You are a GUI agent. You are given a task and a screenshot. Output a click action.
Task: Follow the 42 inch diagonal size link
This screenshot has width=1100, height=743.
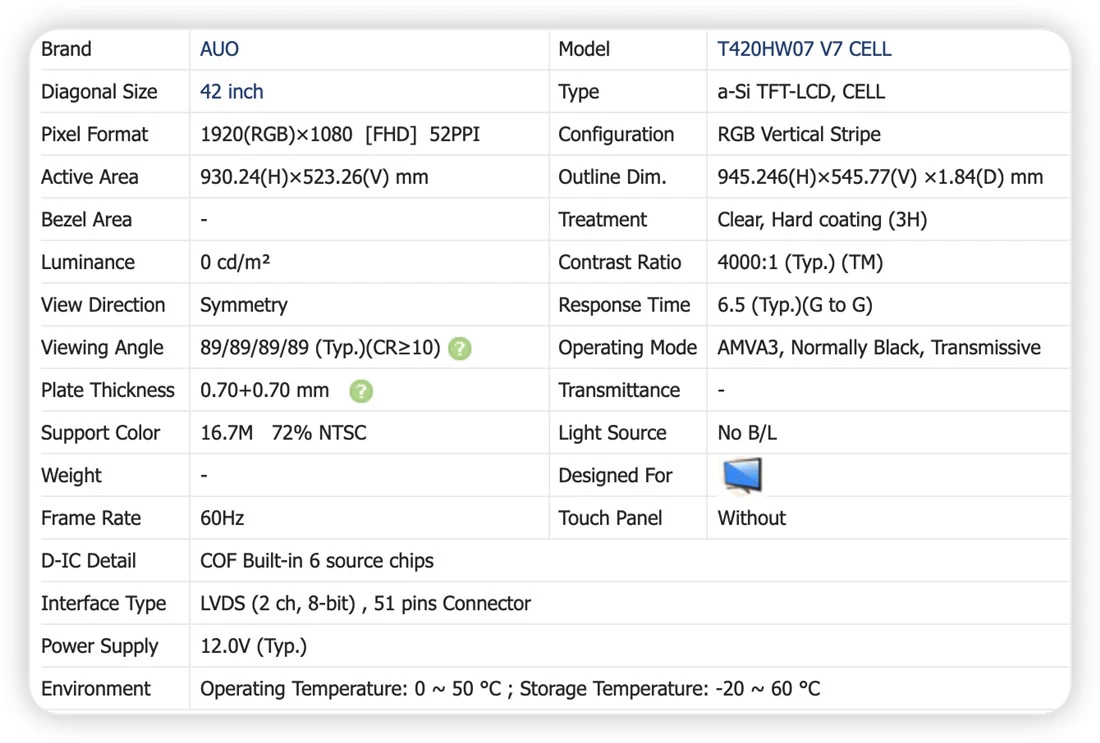tap(232, 92)
